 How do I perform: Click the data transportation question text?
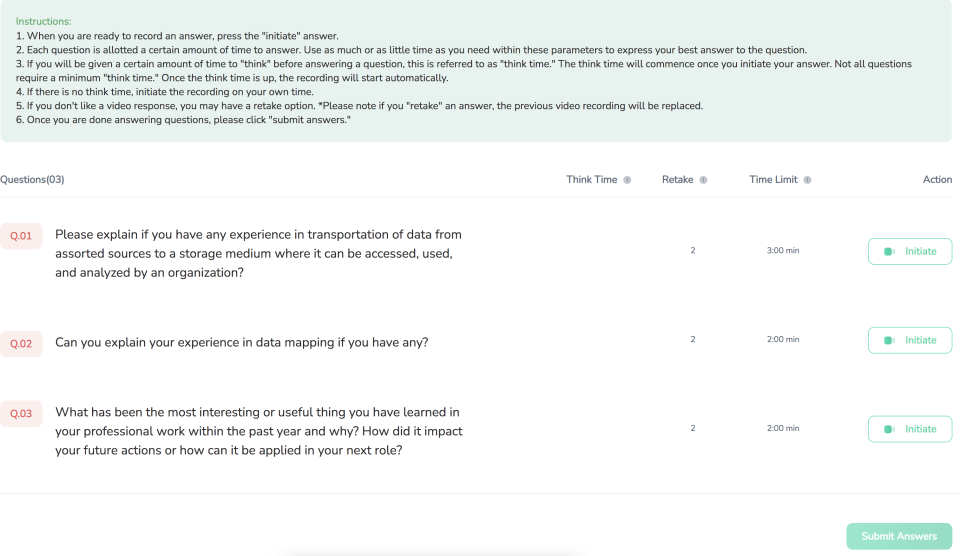[258, 253]
